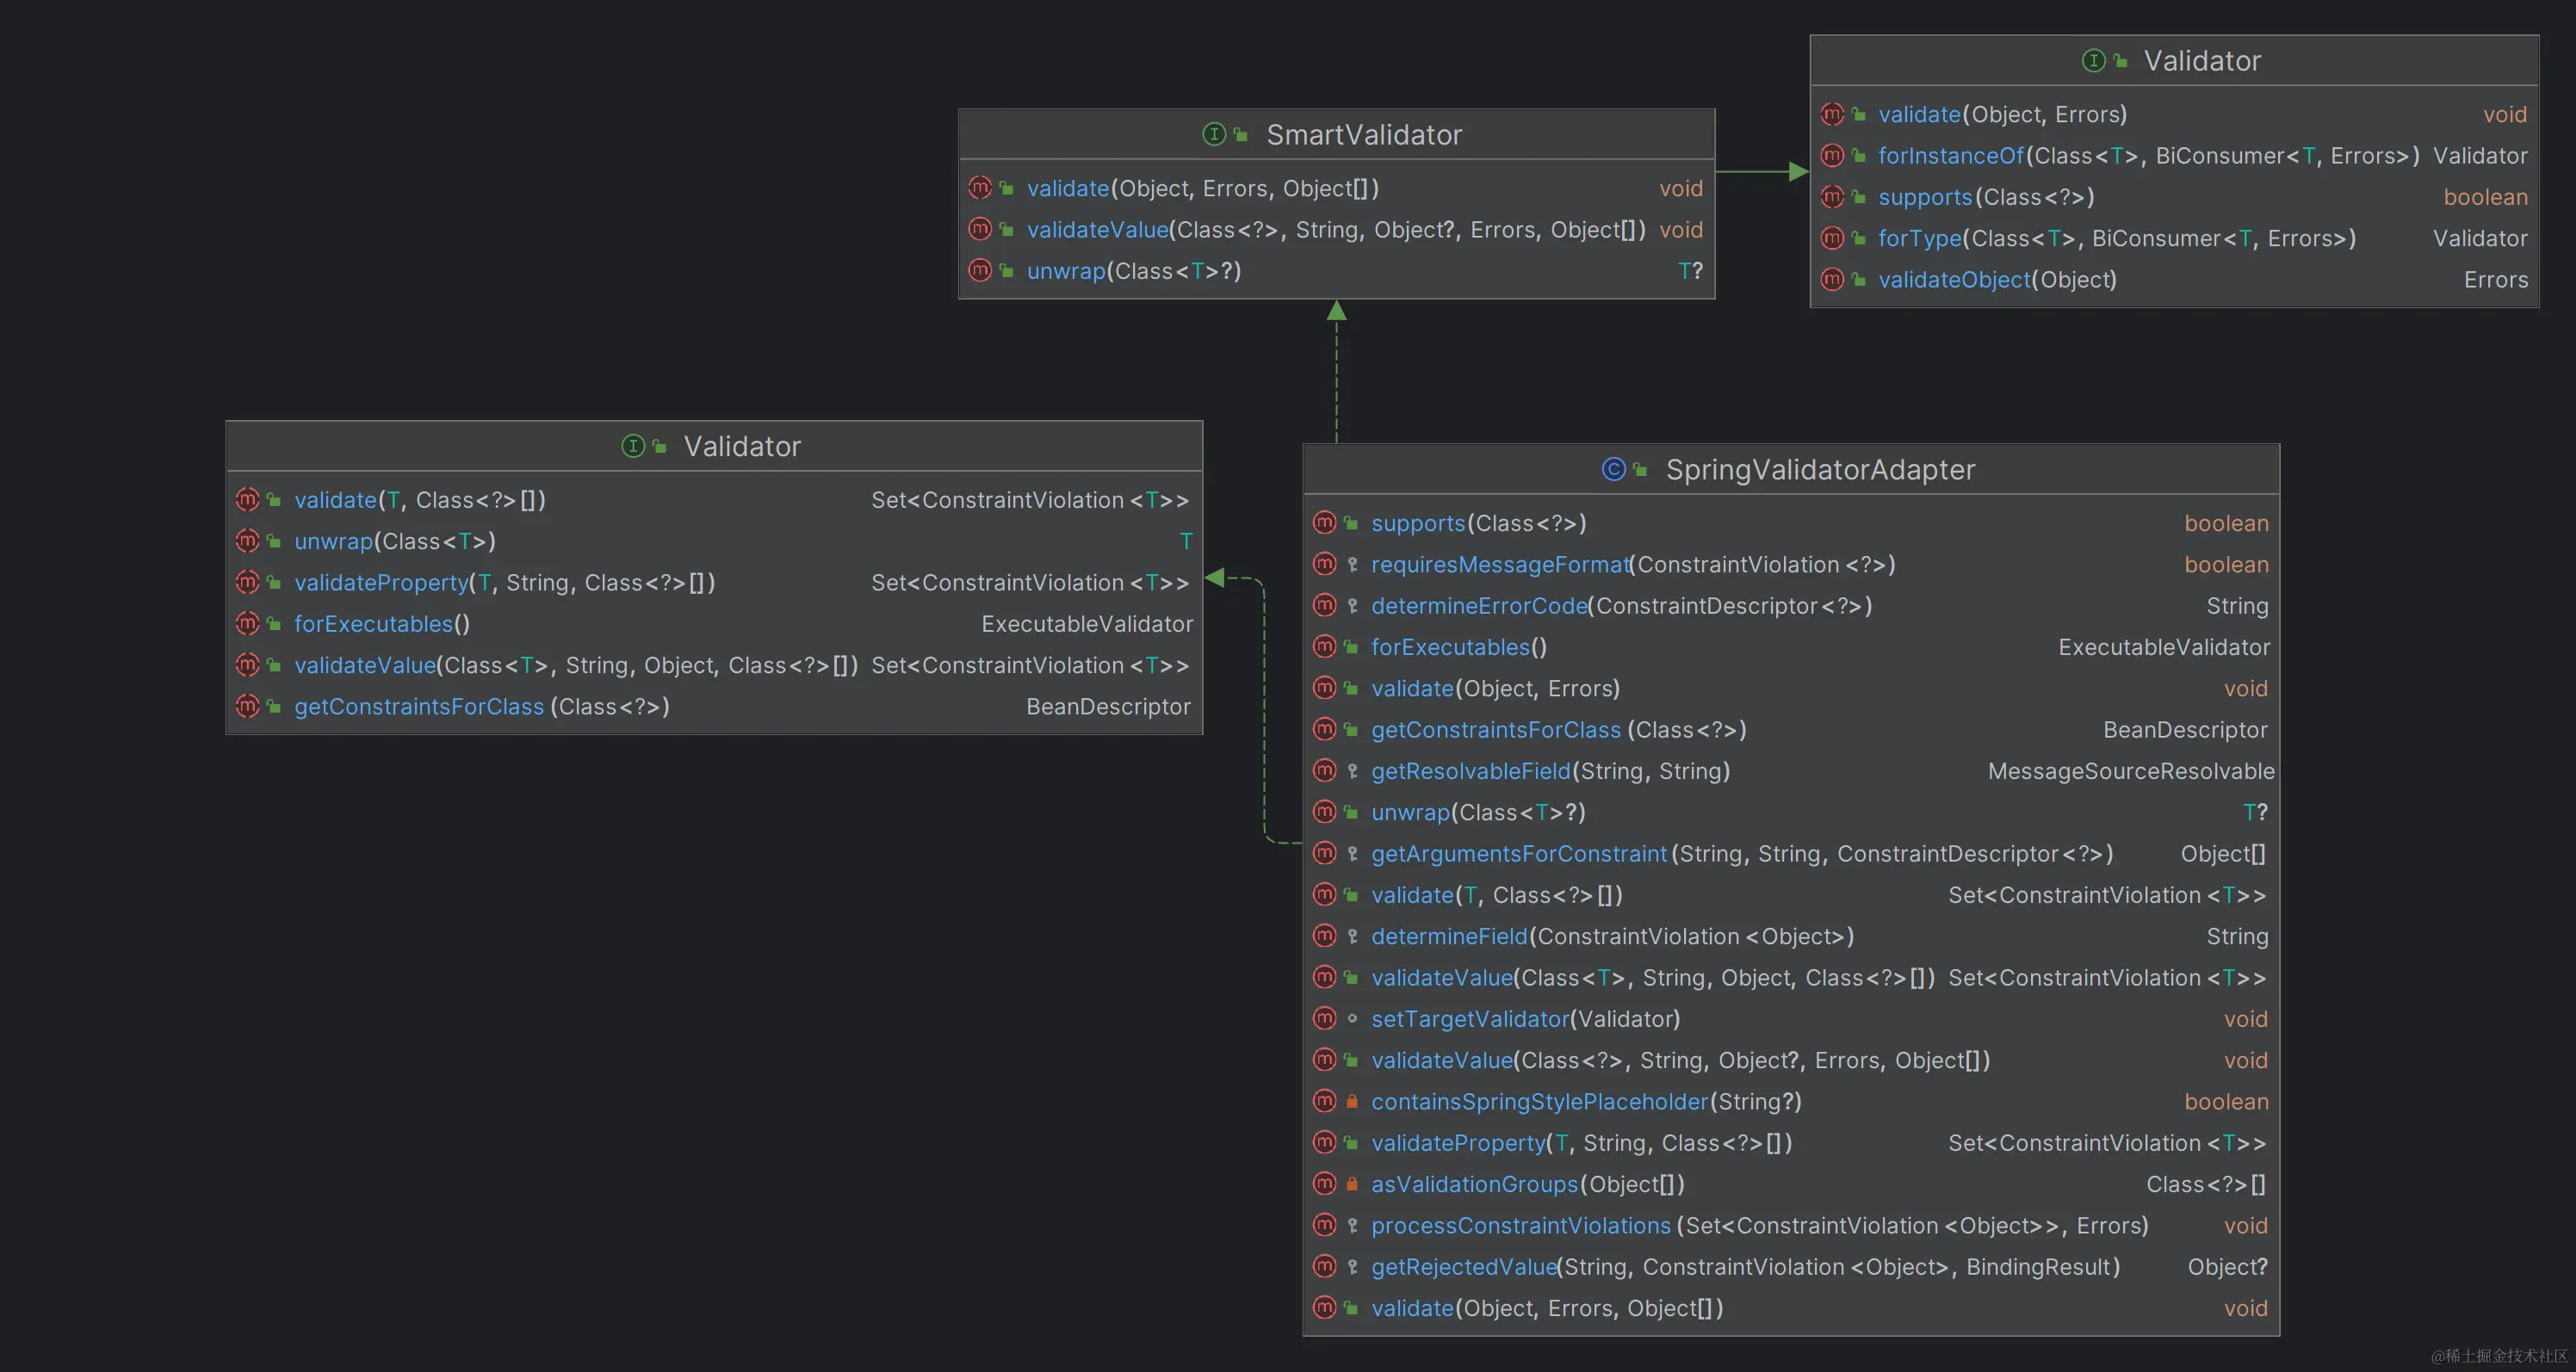
Task: Click the method icon on the determineField row
Action: click(x=1324, y=936)
